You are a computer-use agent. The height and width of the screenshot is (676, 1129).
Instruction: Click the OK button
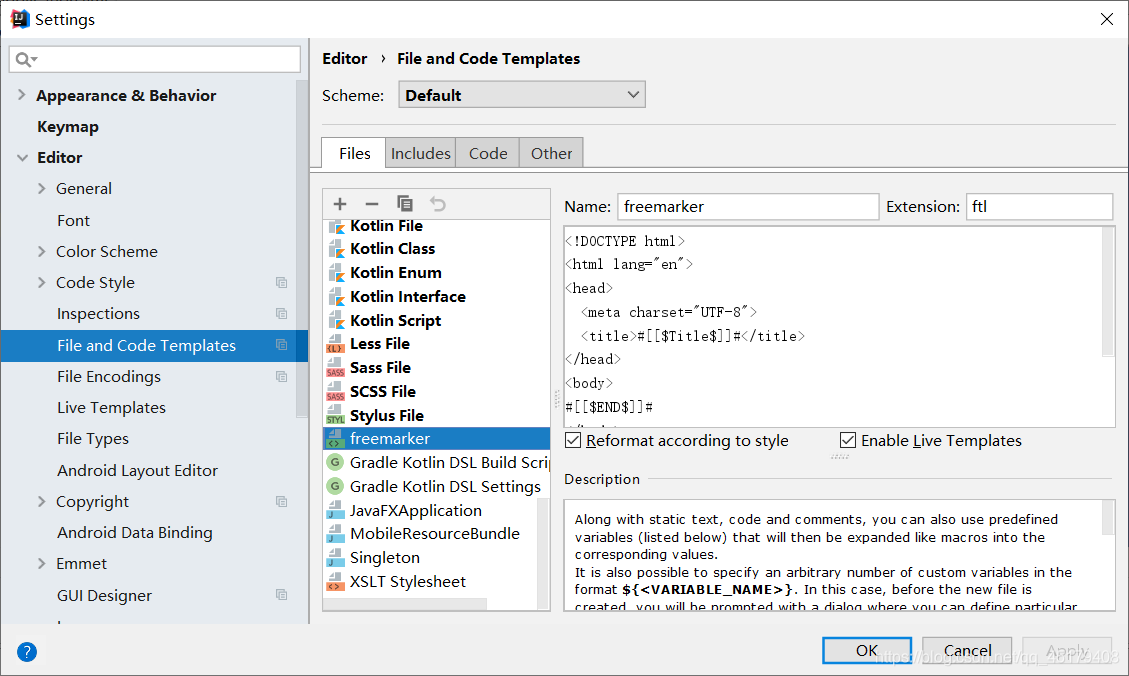(x=867, y=651)
